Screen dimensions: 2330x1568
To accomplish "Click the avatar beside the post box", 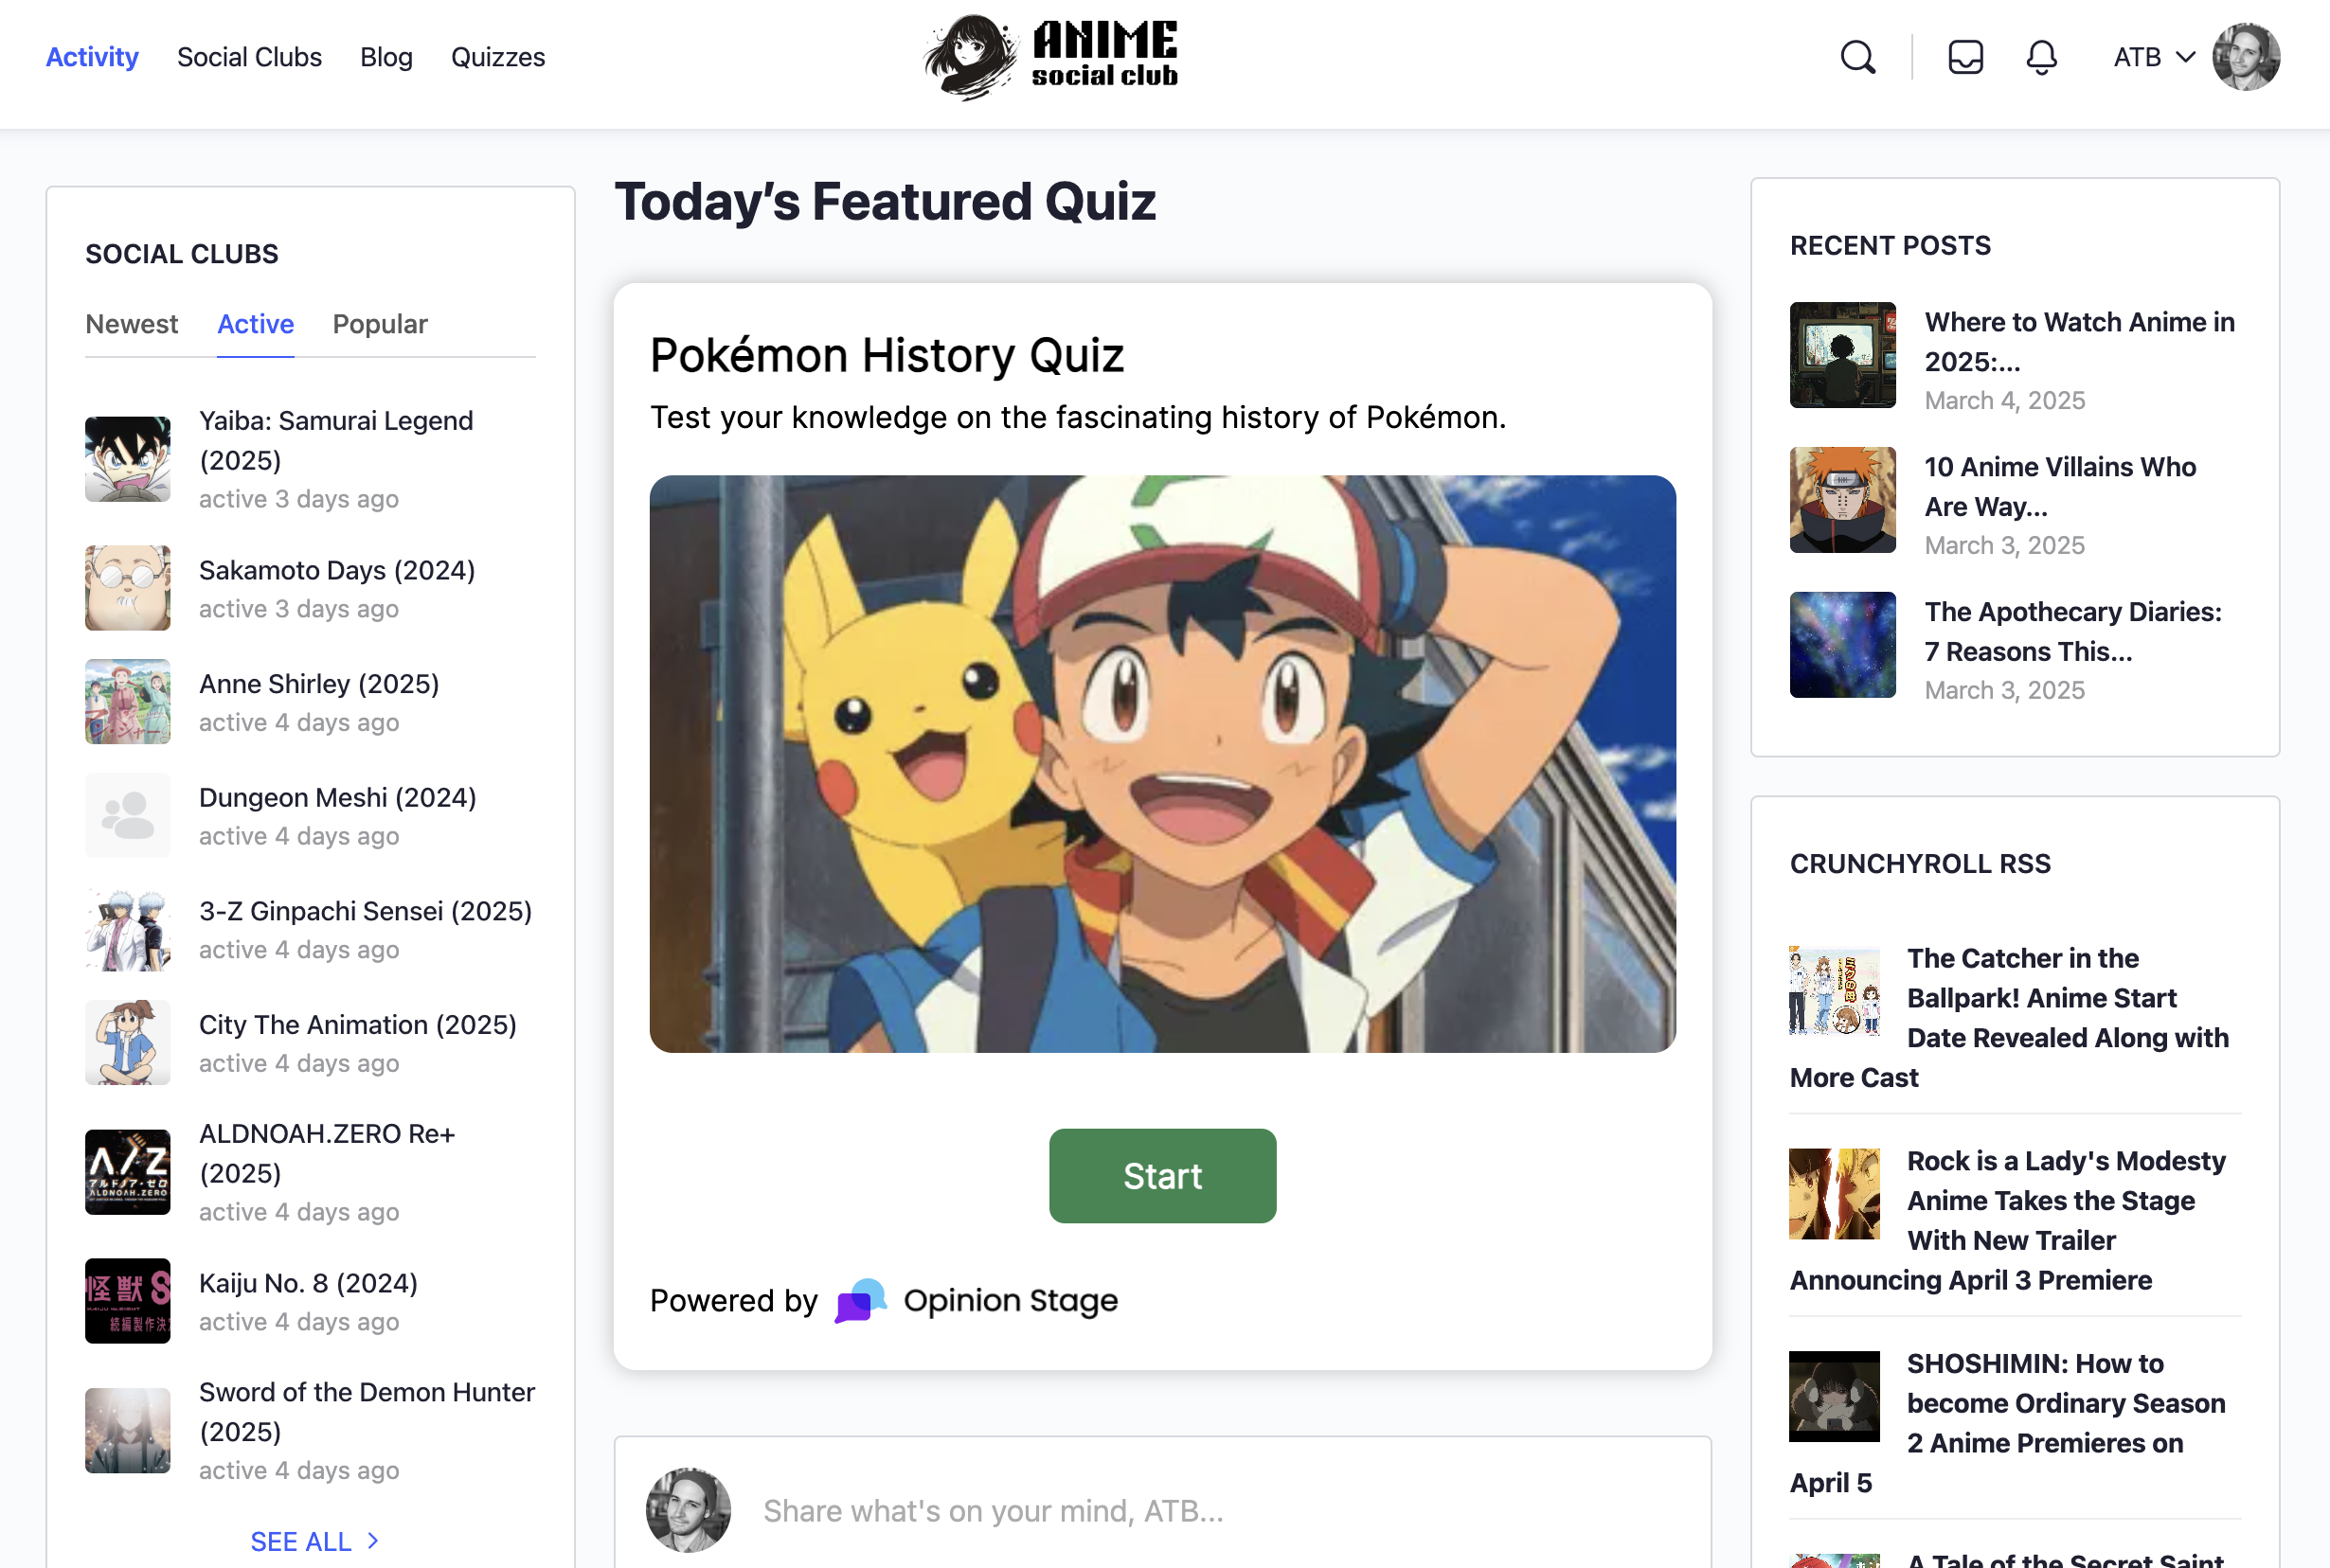I will click(x=688, y=1510).
